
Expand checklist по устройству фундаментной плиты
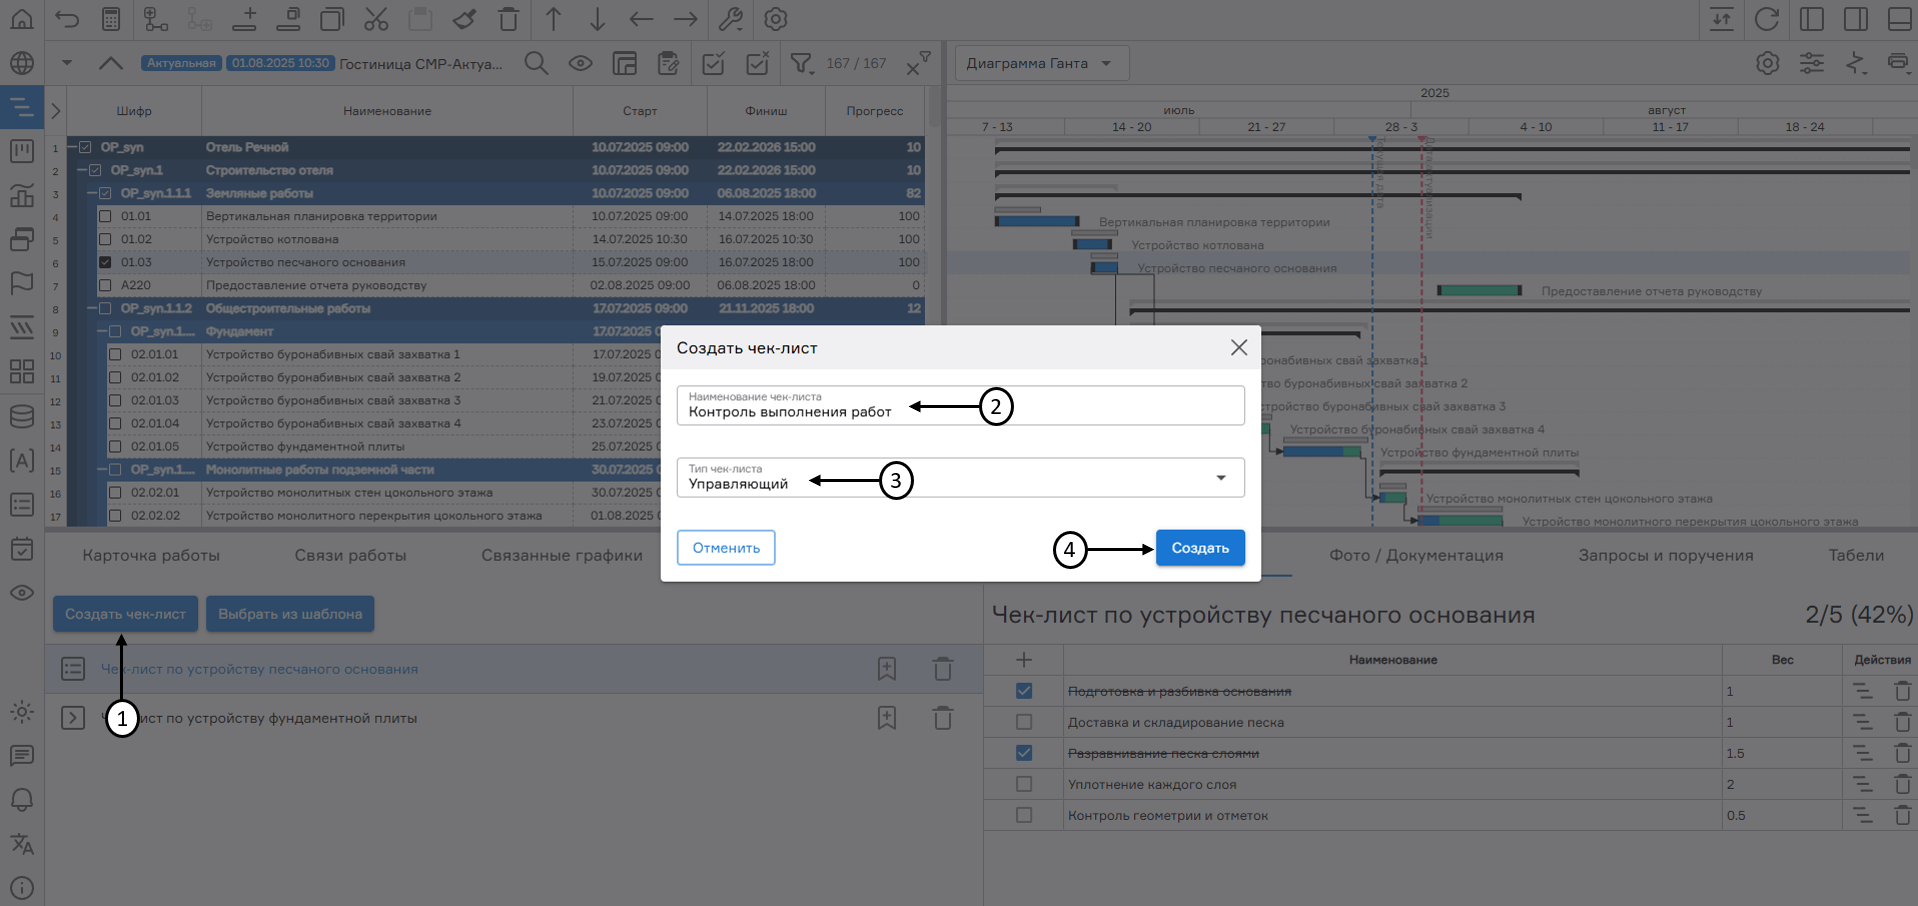[x=73, y=718]
